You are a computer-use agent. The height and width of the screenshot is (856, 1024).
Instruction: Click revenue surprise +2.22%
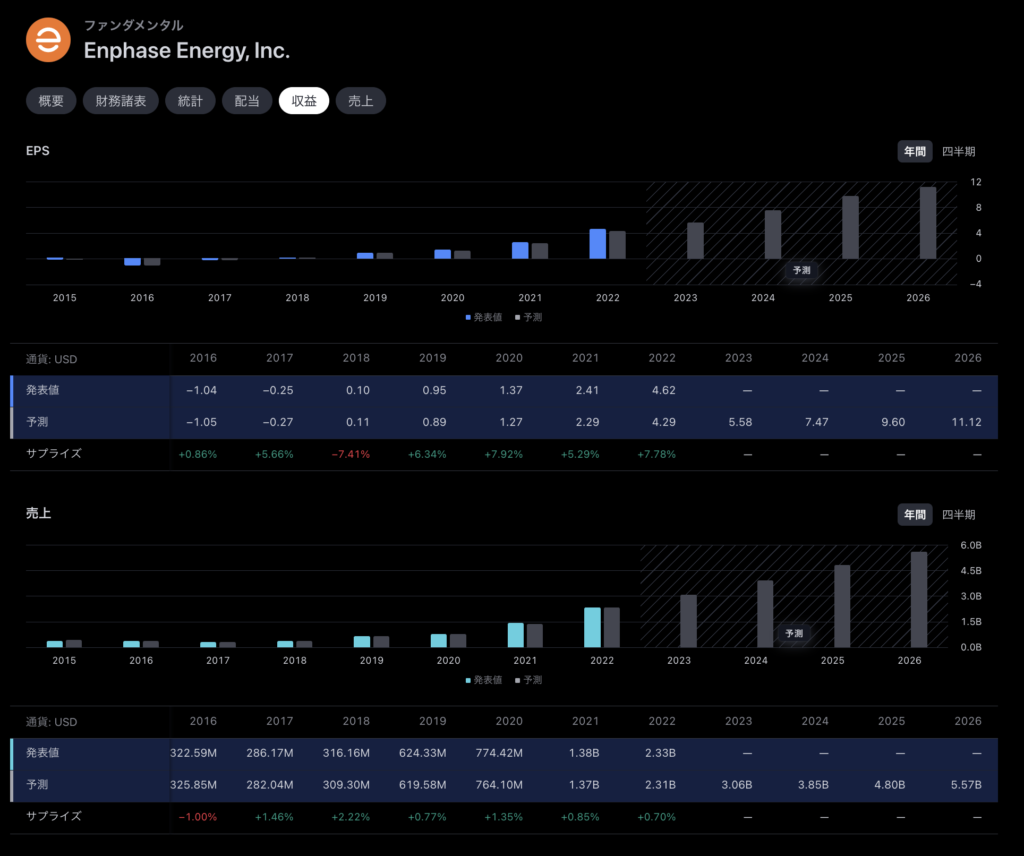(x=351, y=817)
